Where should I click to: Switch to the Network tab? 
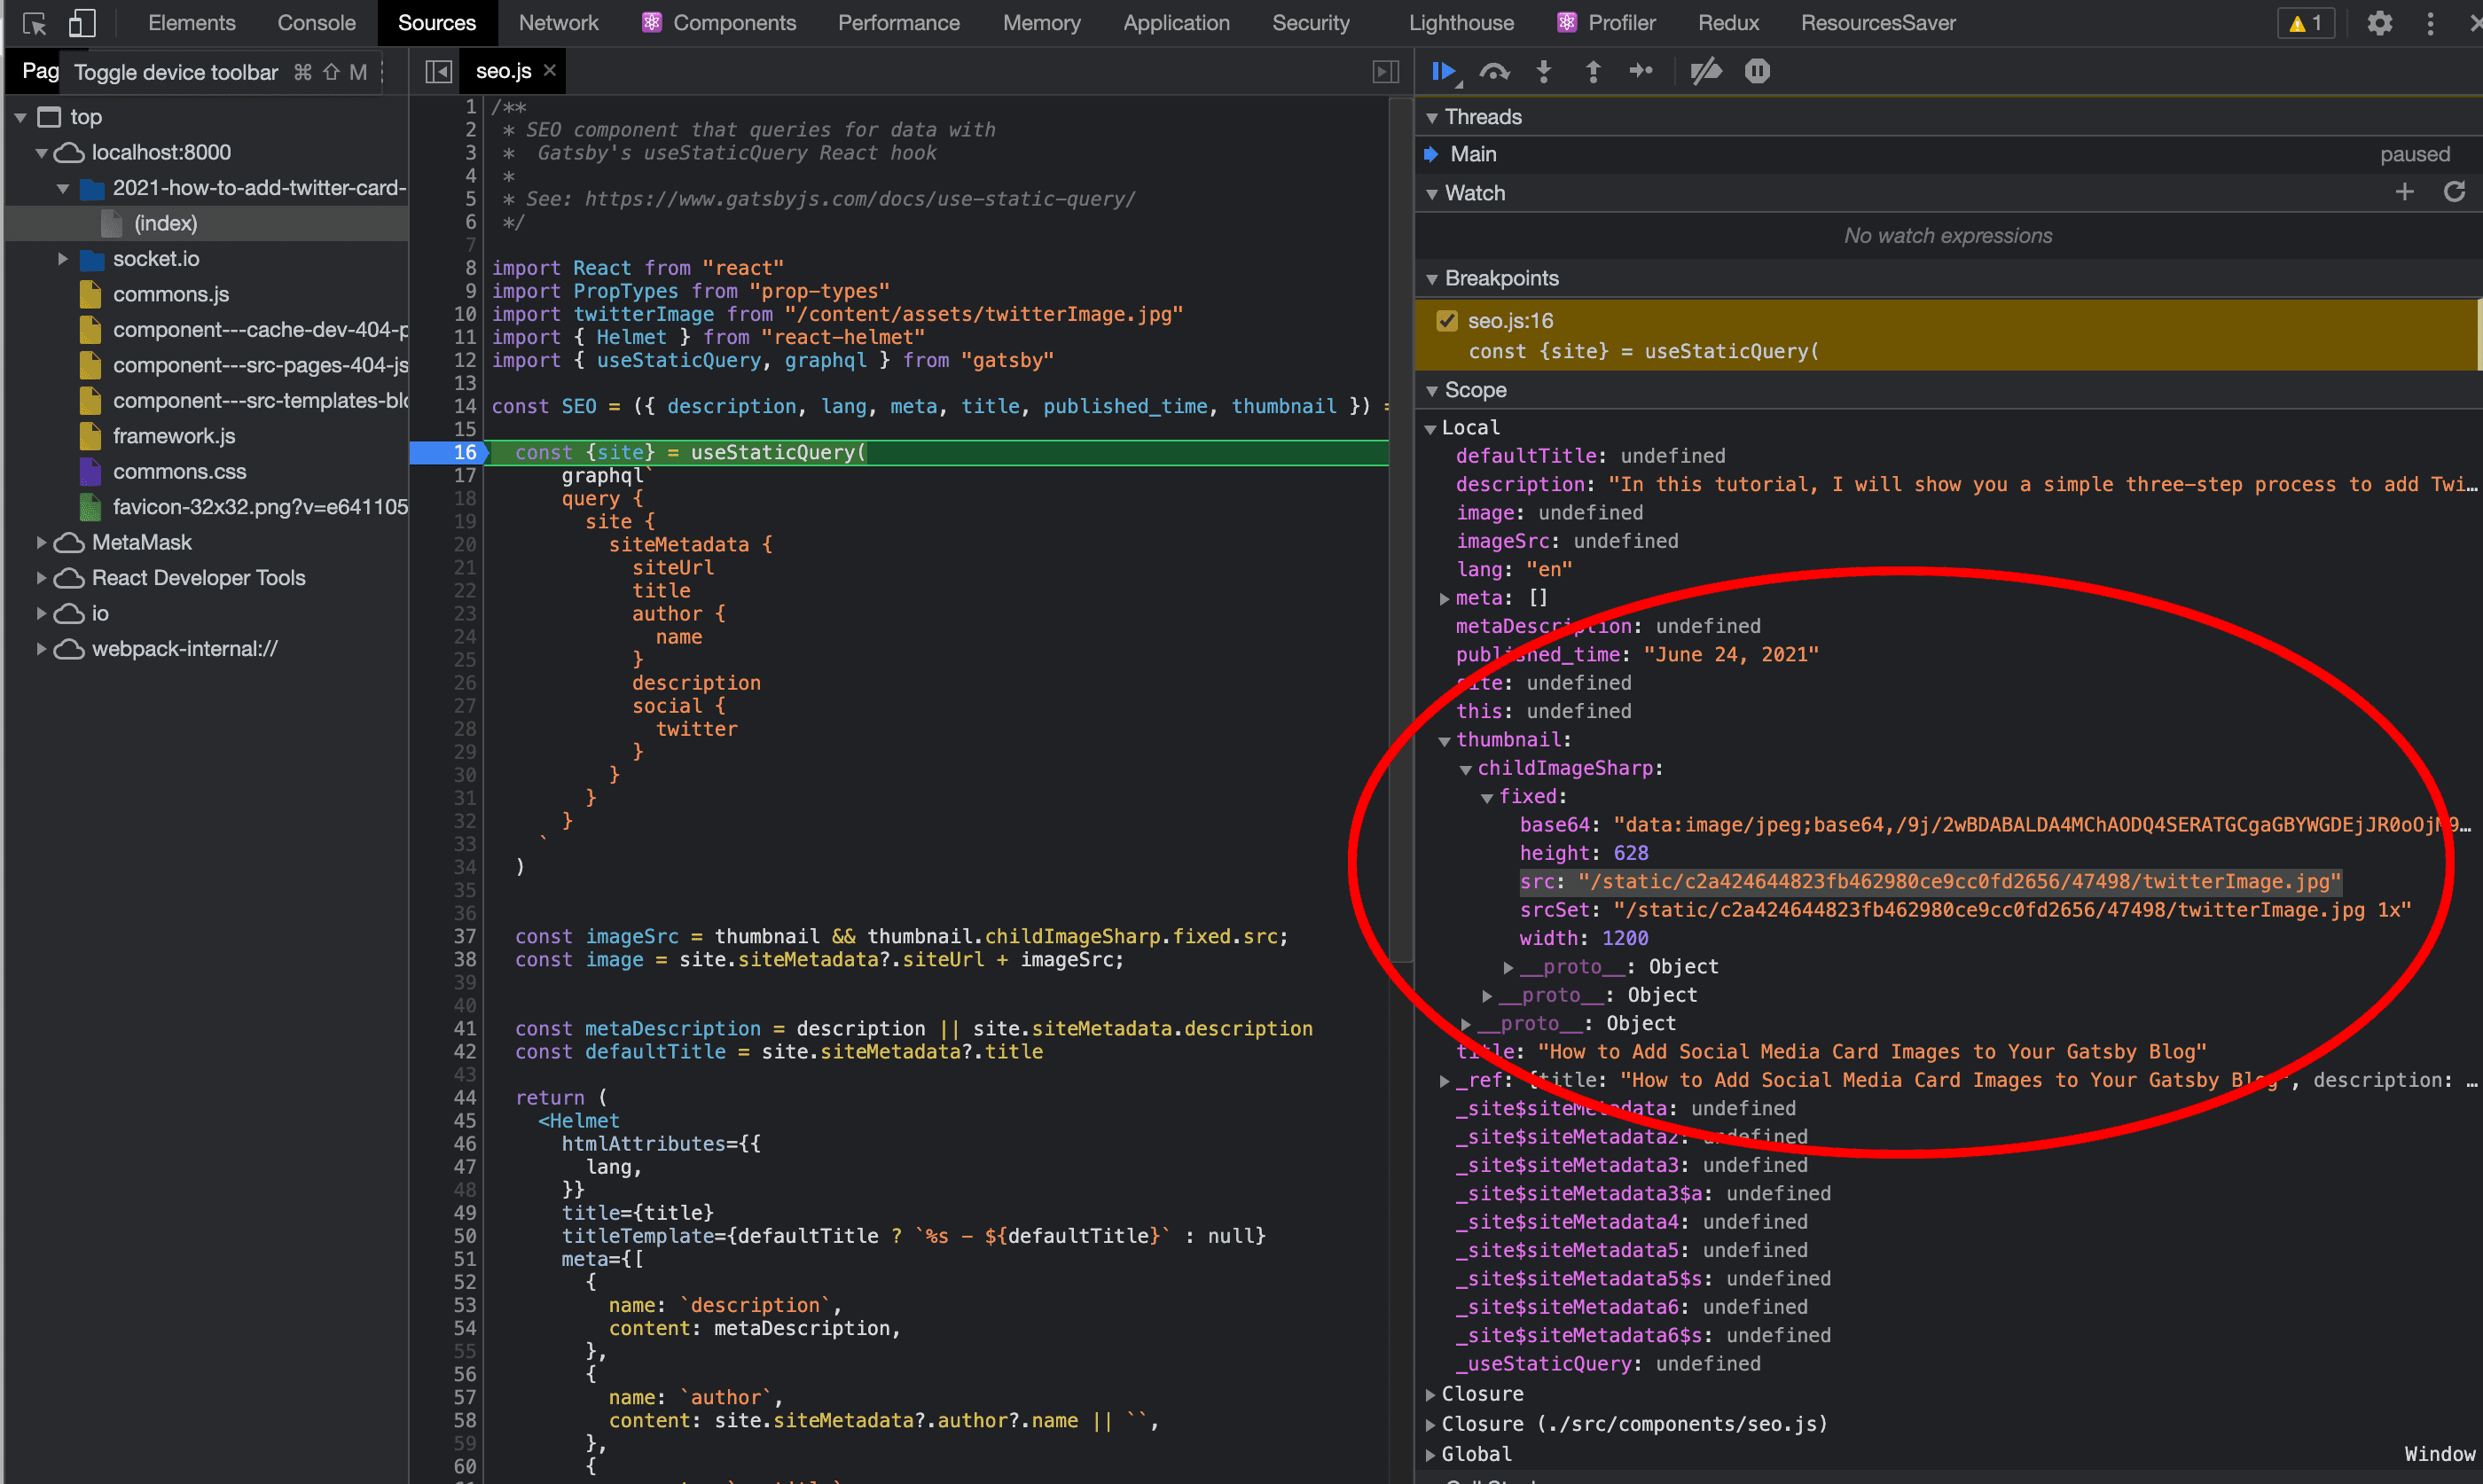(x=558, y=23)
